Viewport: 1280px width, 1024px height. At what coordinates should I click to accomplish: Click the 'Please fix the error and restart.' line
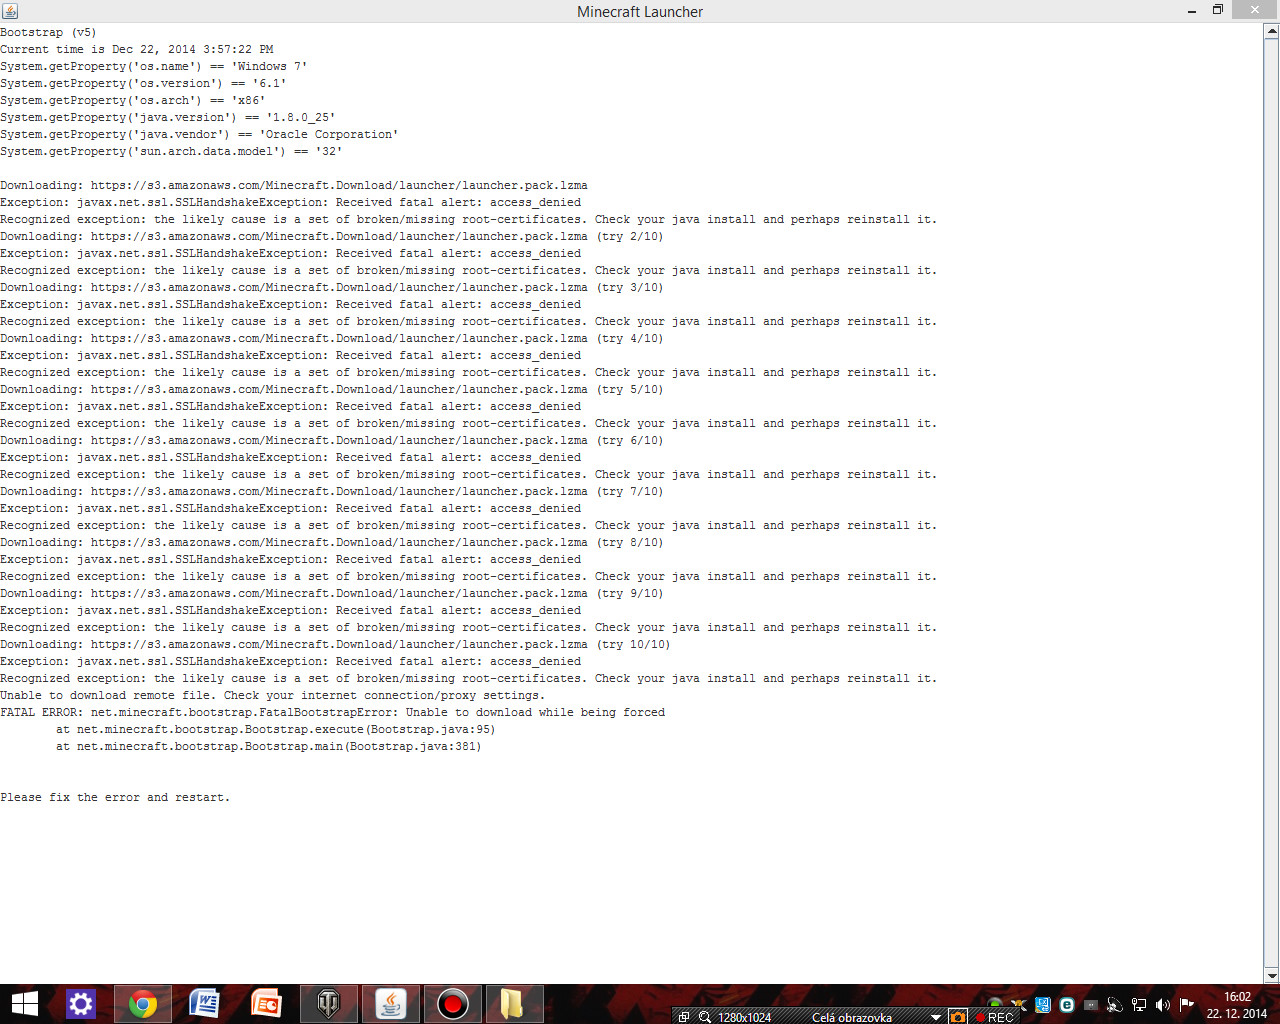tap(115, 797)
